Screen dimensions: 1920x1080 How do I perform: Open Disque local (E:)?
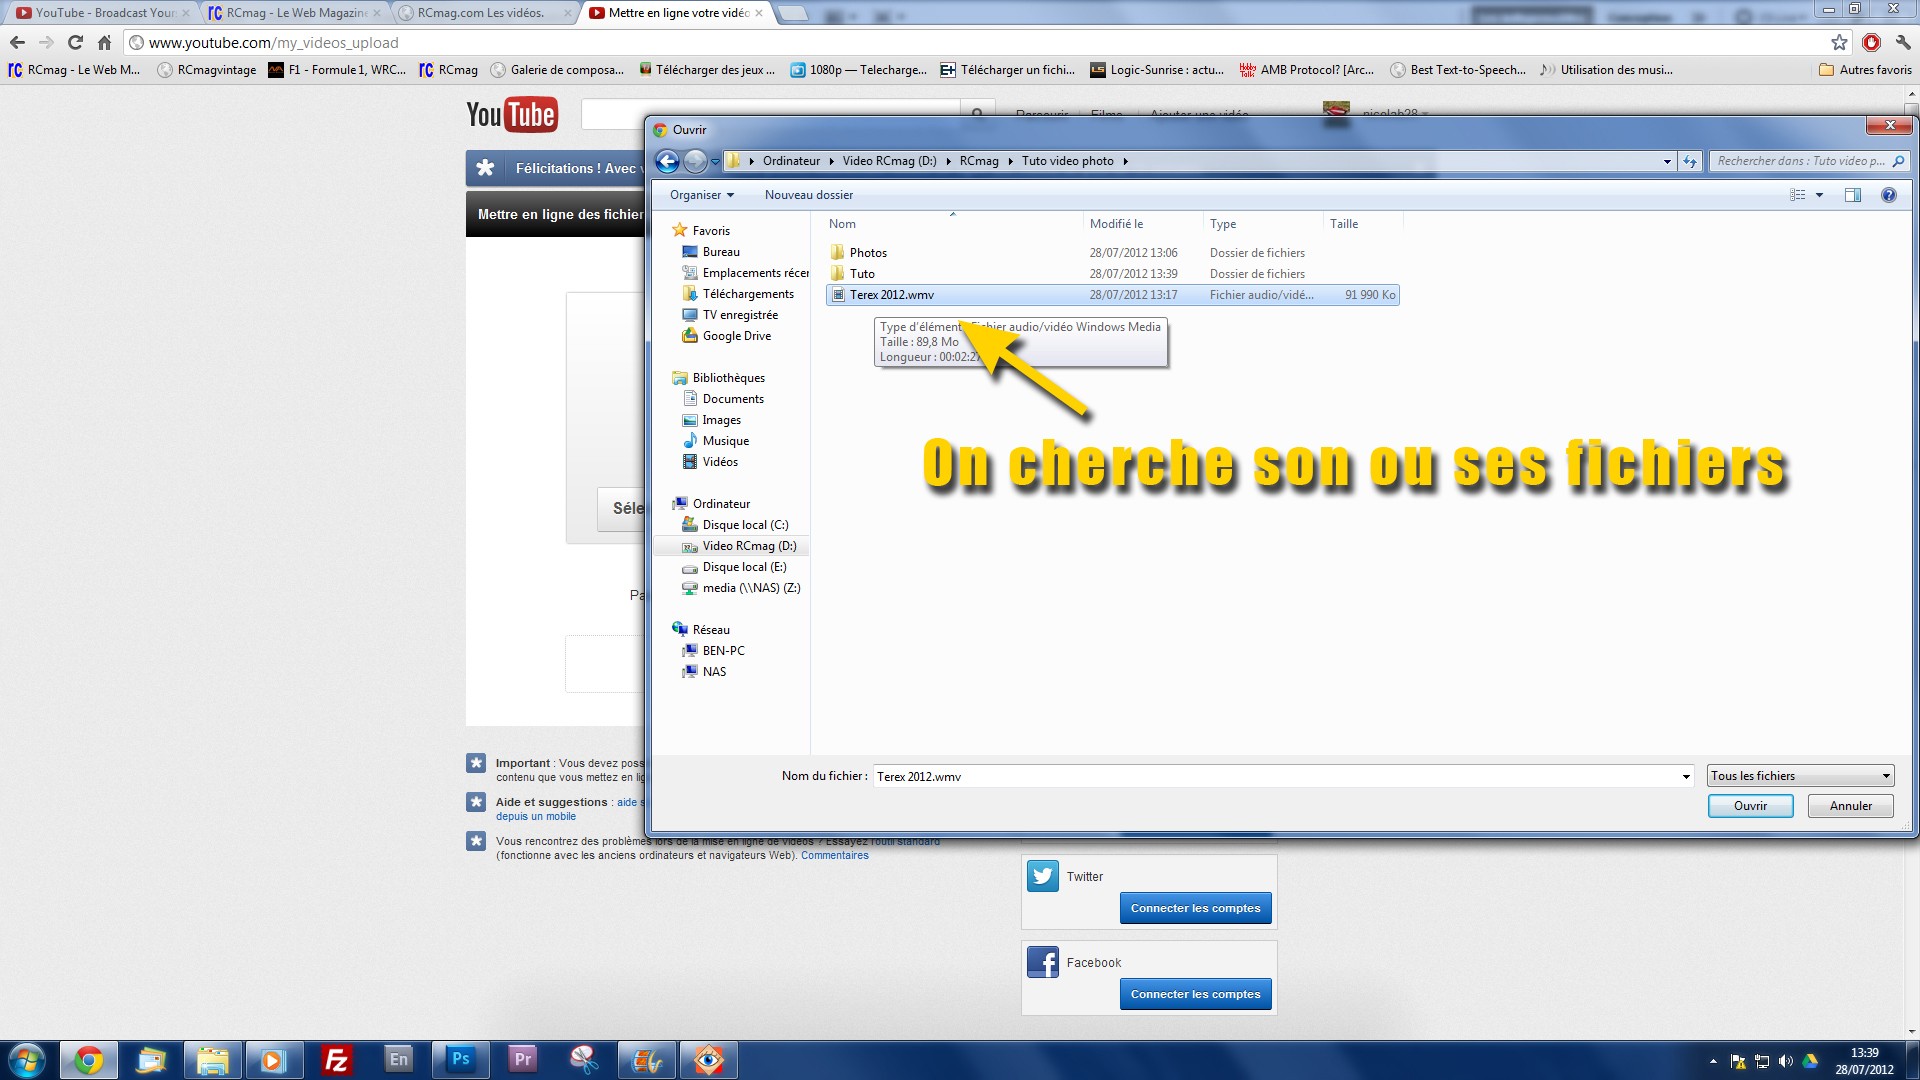click(744, 567)
